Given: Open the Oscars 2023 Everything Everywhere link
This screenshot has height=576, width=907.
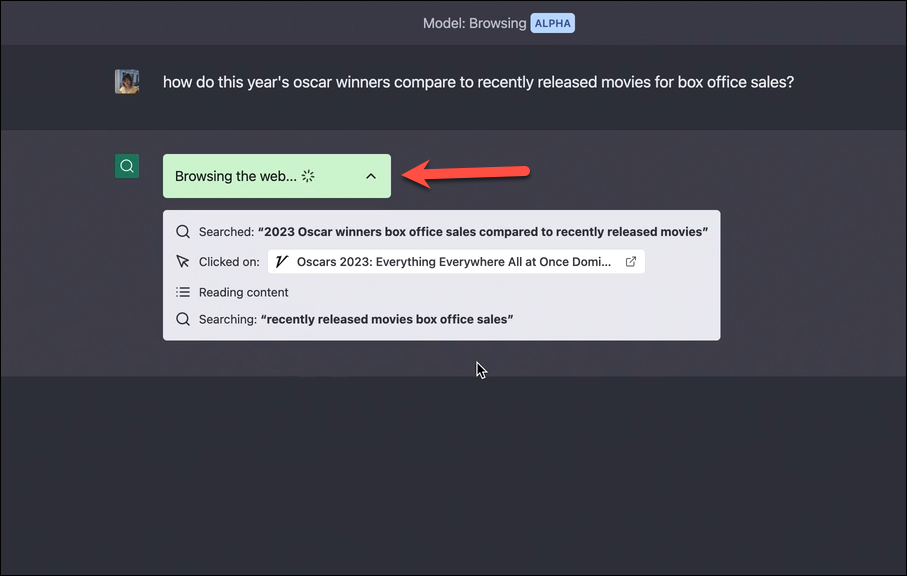Looking at the screenshot, I should (x=456, y=261).
